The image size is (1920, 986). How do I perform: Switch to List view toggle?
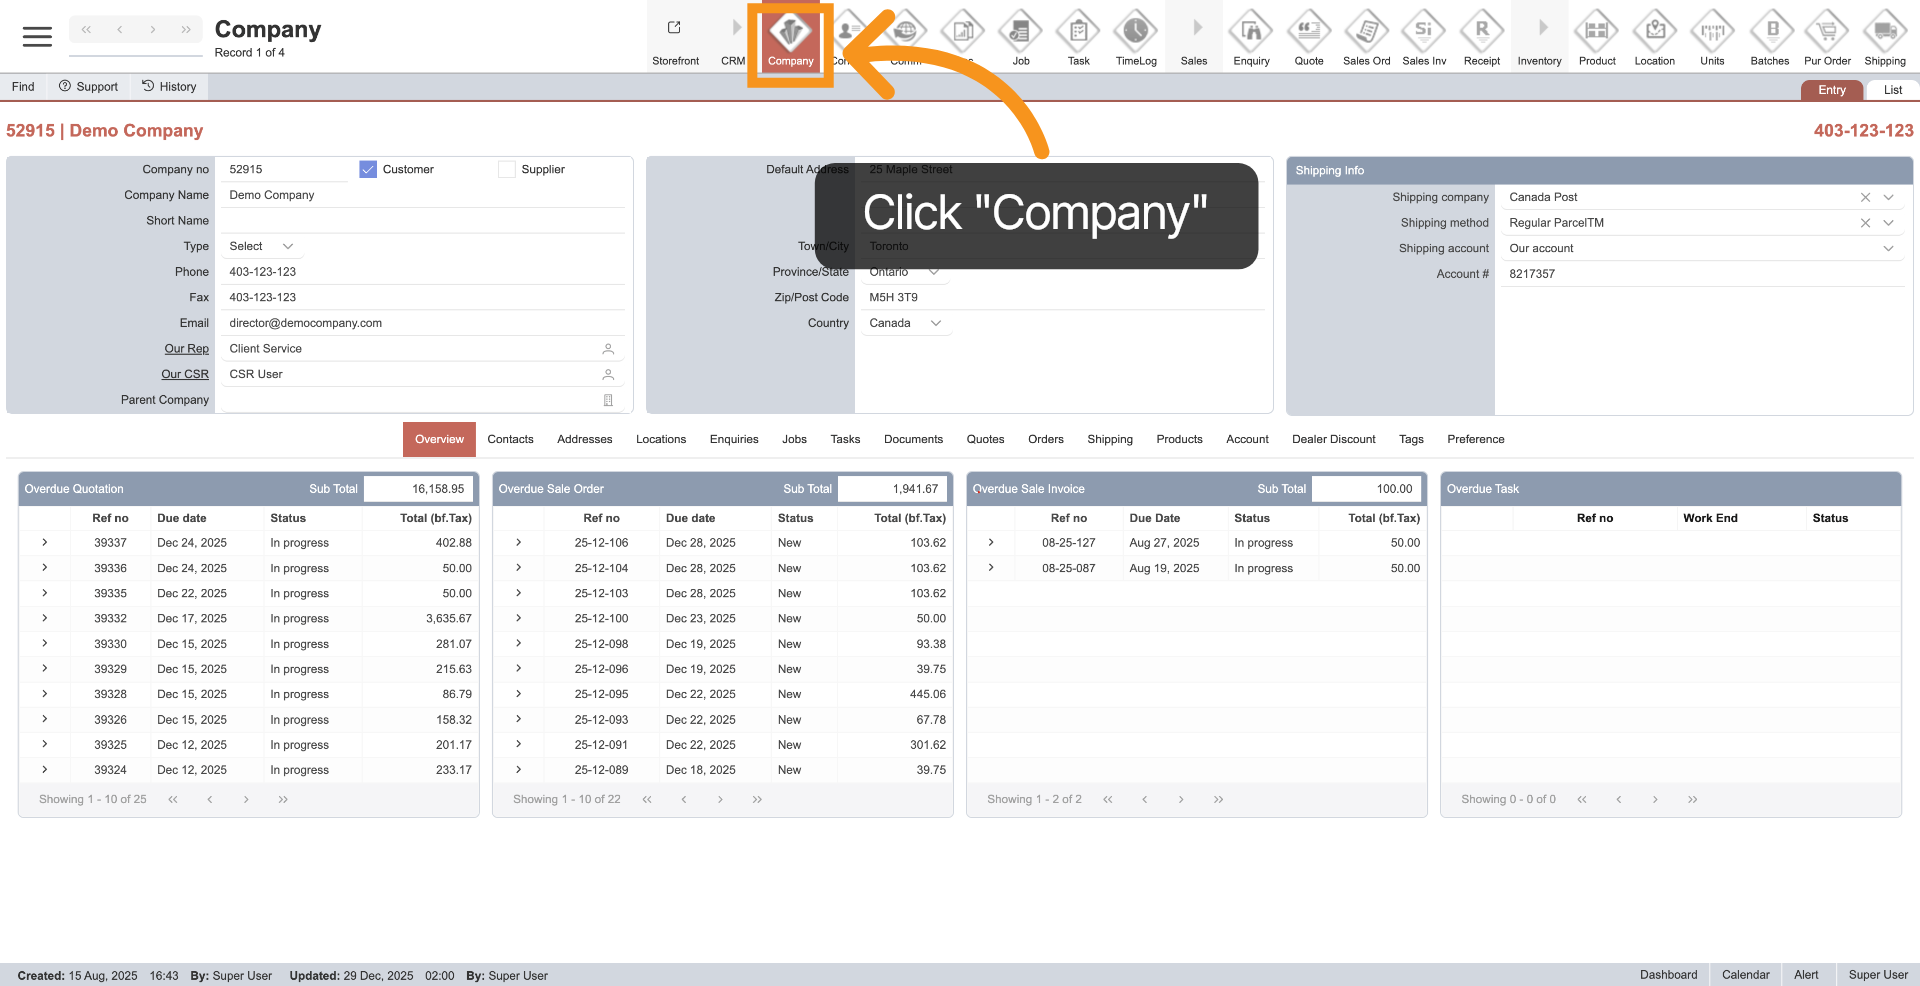1892,90
